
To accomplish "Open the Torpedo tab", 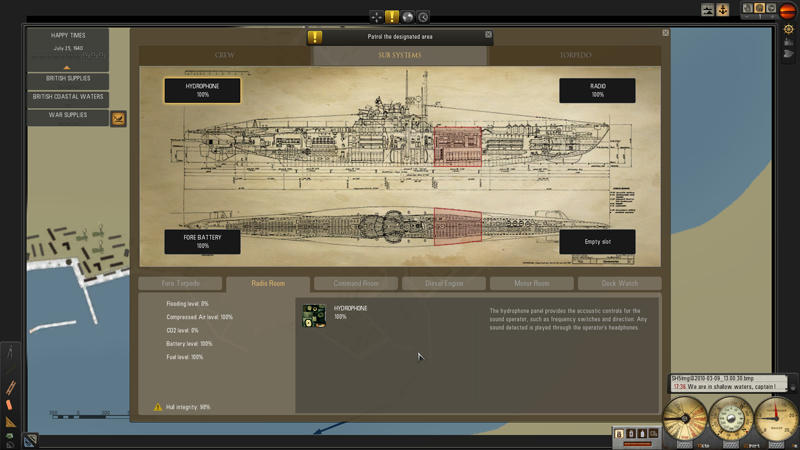I will point(575,55).
